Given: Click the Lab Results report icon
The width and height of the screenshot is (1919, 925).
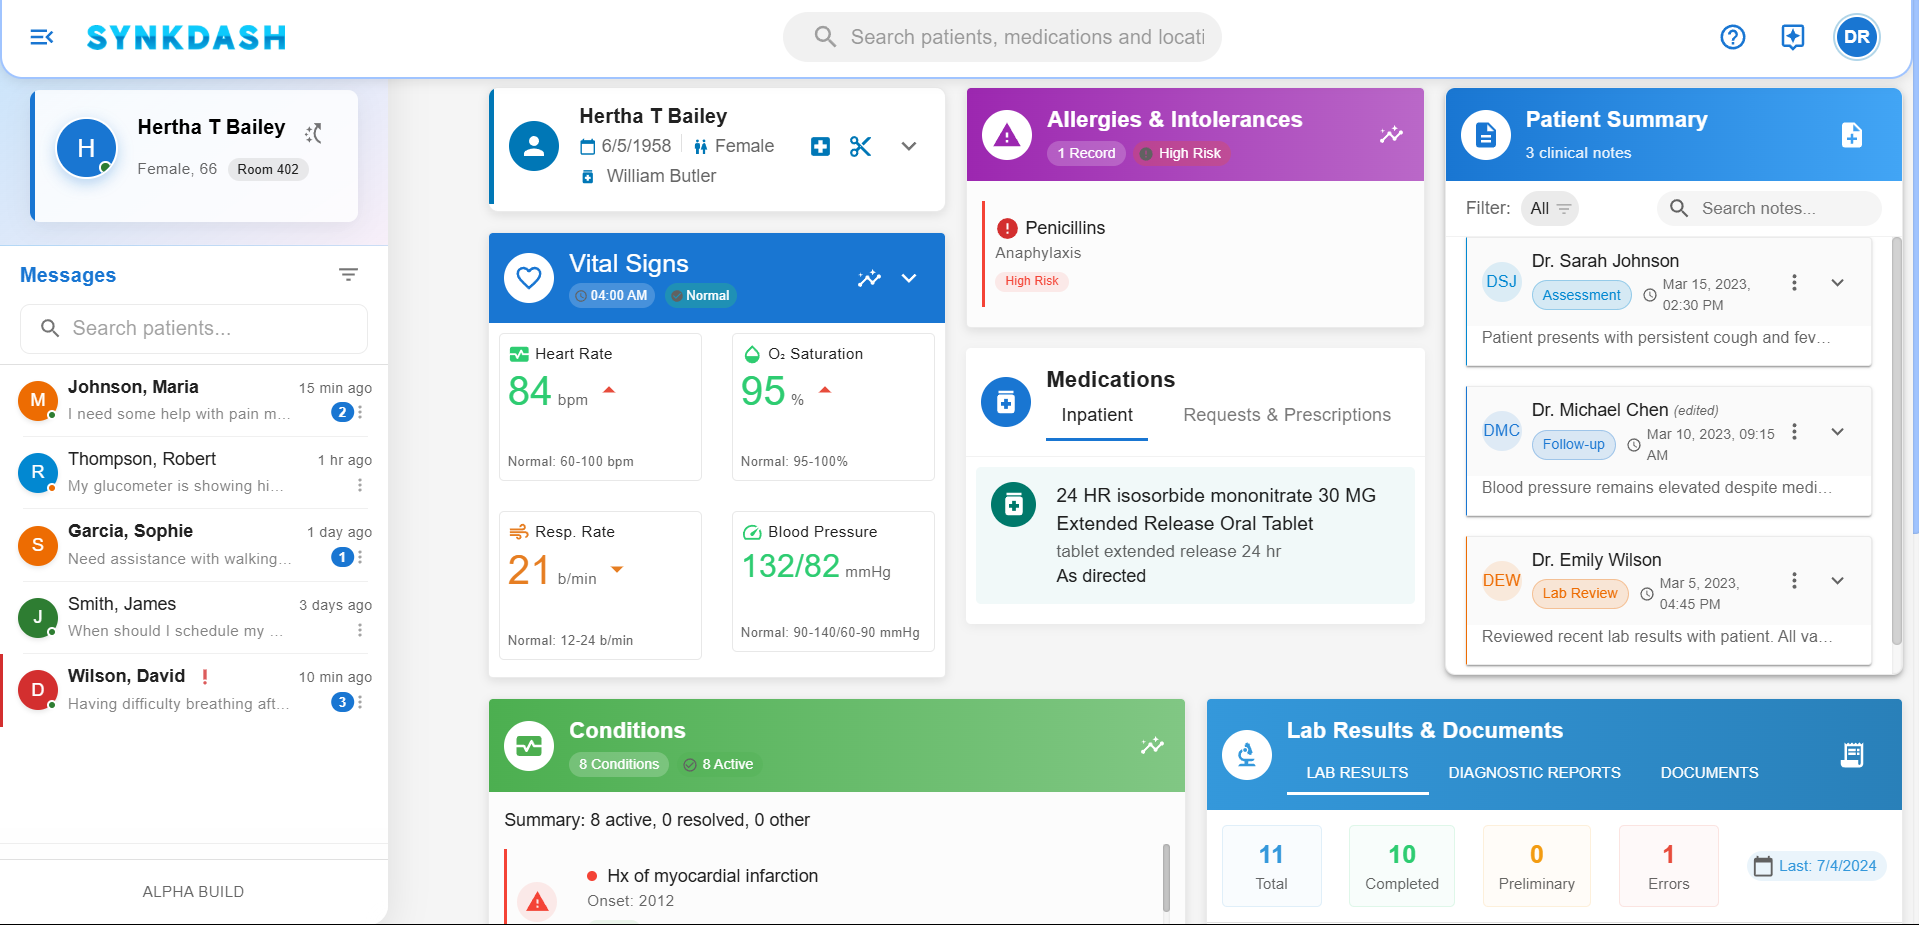Looking at the screenshot, I should coord(1851,754).
